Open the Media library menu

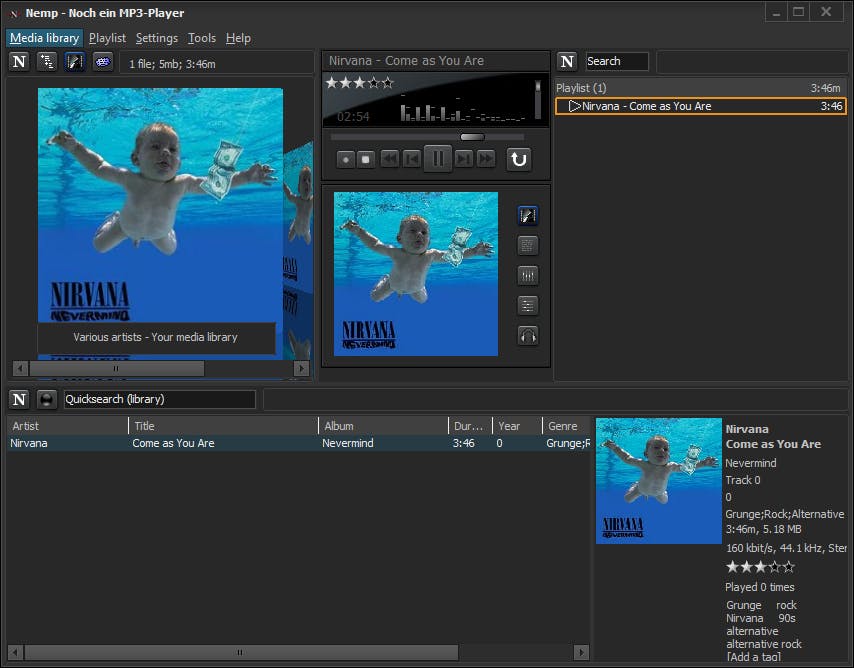[44, 38]
